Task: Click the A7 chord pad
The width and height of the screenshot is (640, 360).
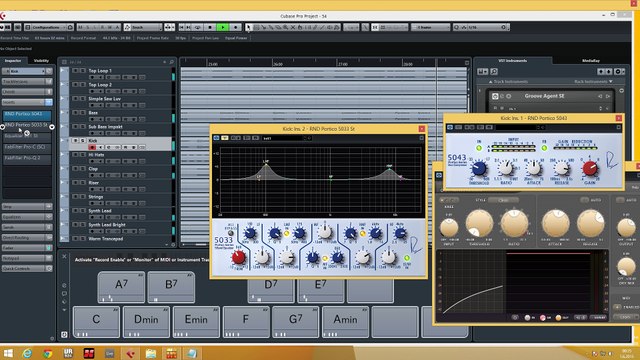Action: pyautogui.click(x=121, y=287)
